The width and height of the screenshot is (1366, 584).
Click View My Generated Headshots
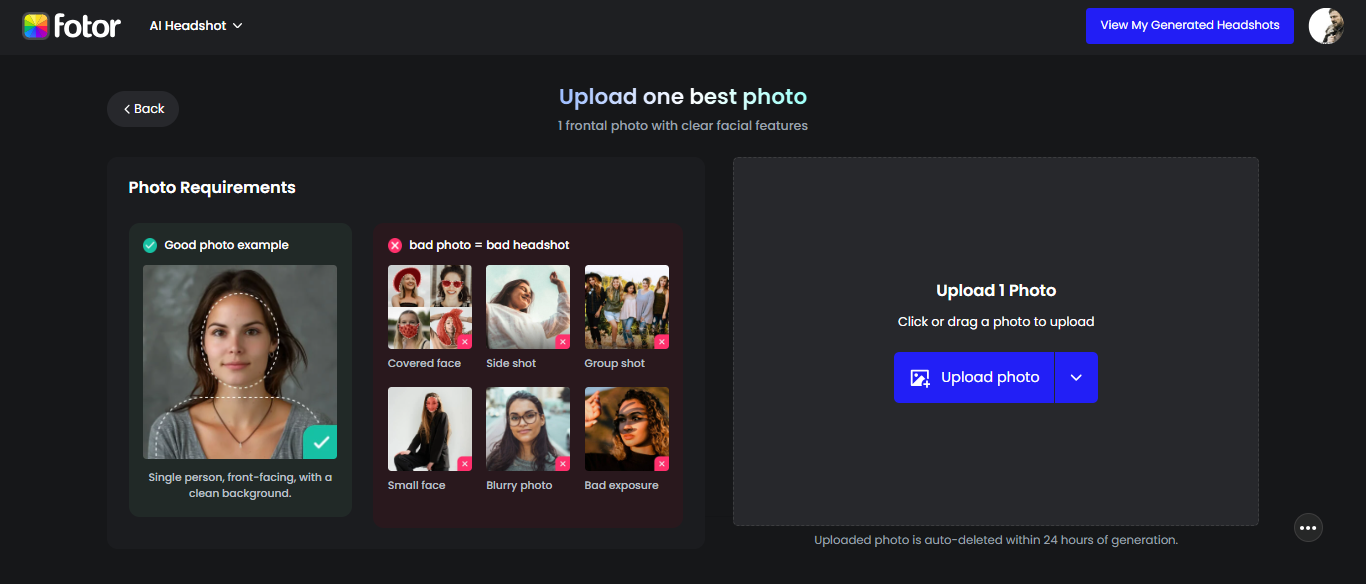(1189, 25)
